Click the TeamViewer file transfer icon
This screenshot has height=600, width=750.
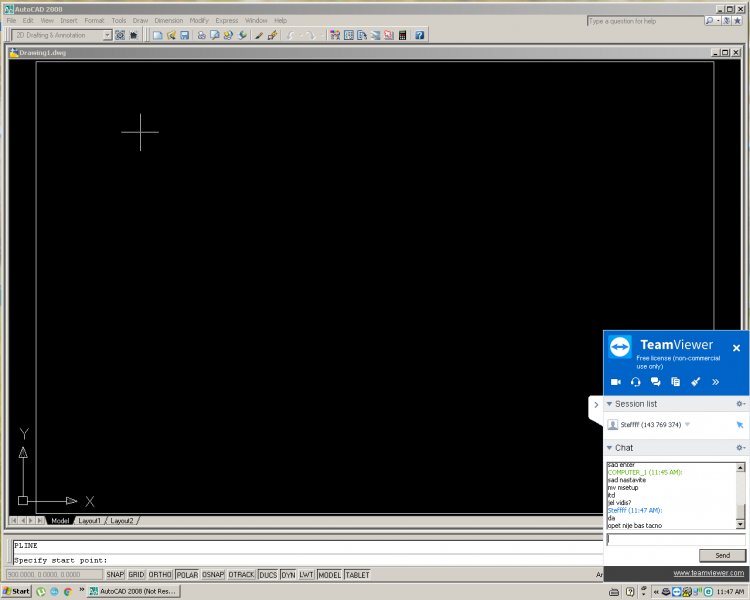676,382
